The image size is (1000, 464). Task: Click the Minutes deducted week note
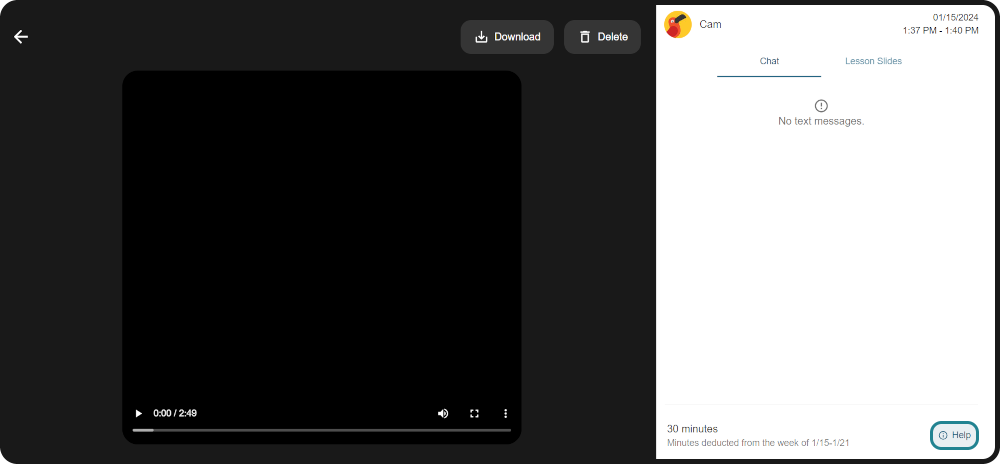758,442
